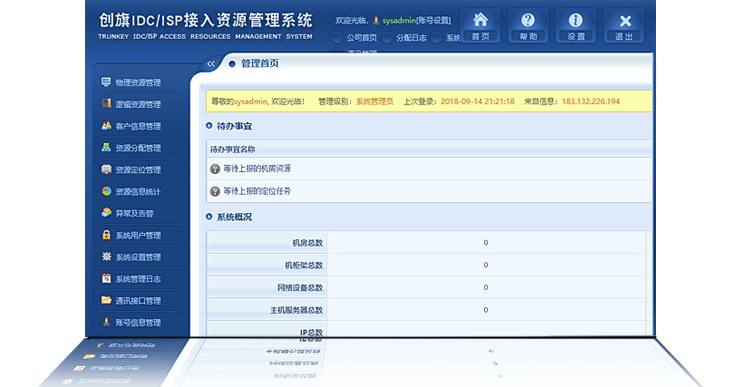Open 账号信息管理 in the sidebar
The width and height of the screenshot is (738, 387).
138,322
